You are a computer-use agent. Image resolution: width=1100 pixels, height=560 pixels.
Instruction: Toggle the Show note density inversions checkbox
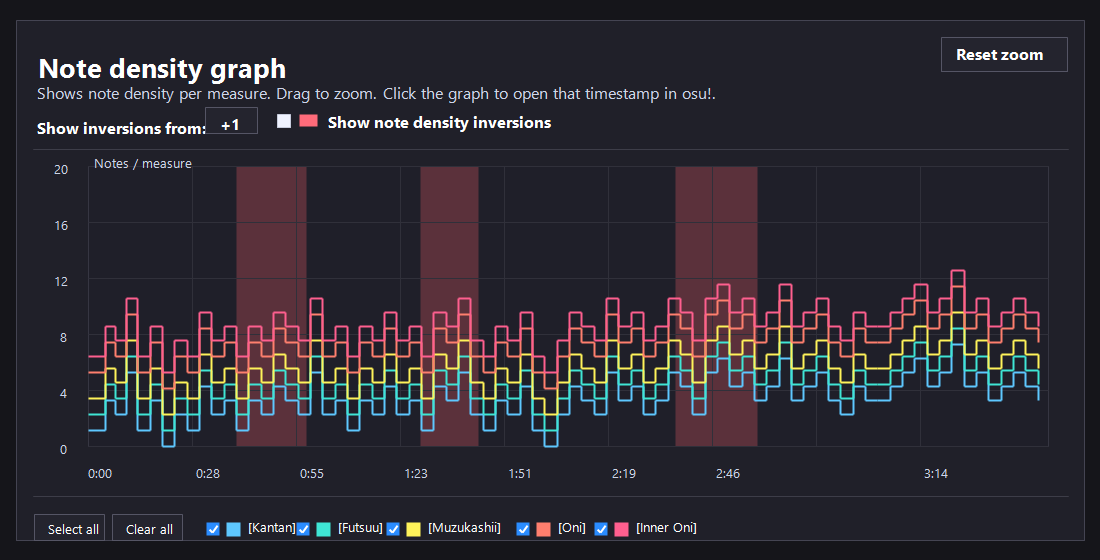point(283,121)
